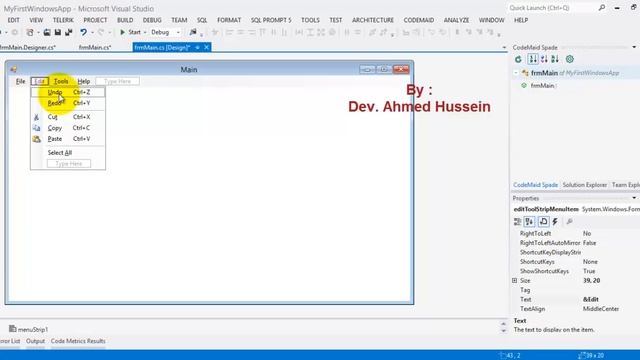Click the component tray scroll up arrow
This screenshot has height=360, width=640.
[x=503, y=324]
